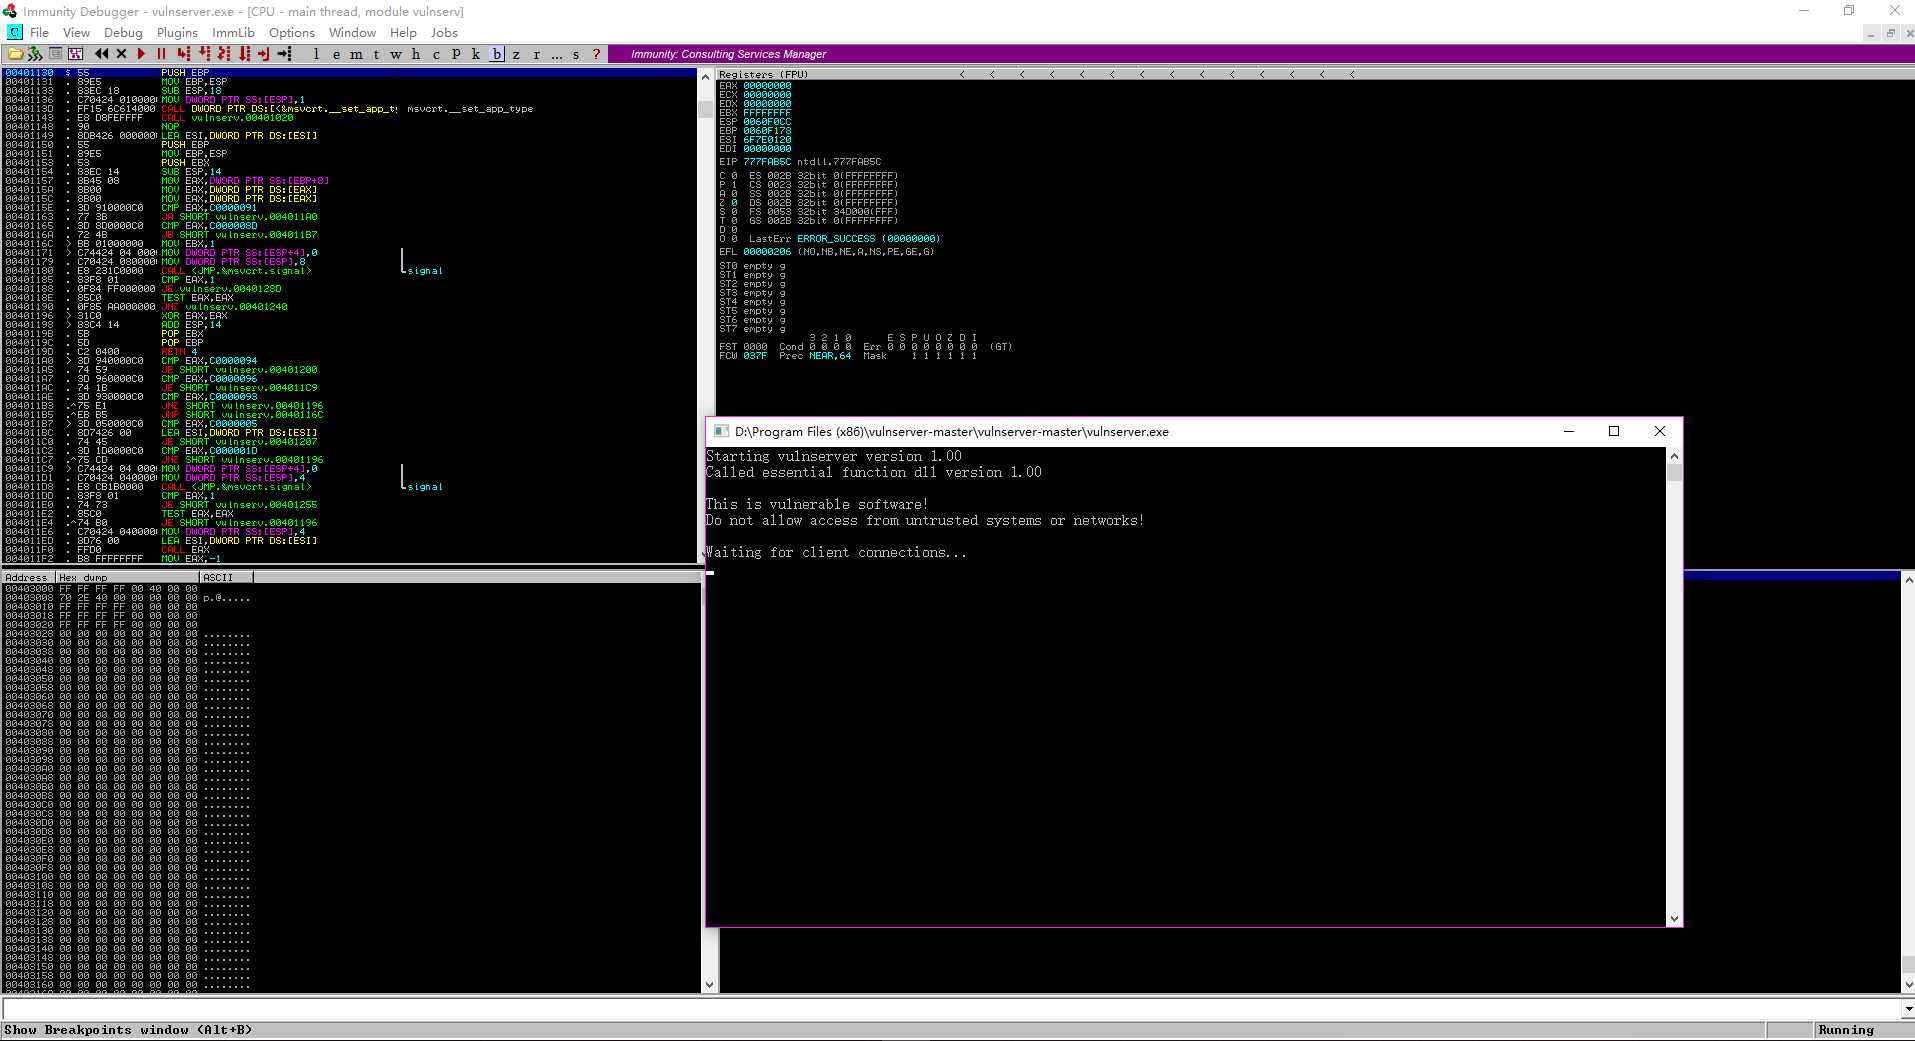Screen dimensions: 1915x1041
Task: Click the Trace into toolbar icon
Action: tap(224, 54)
